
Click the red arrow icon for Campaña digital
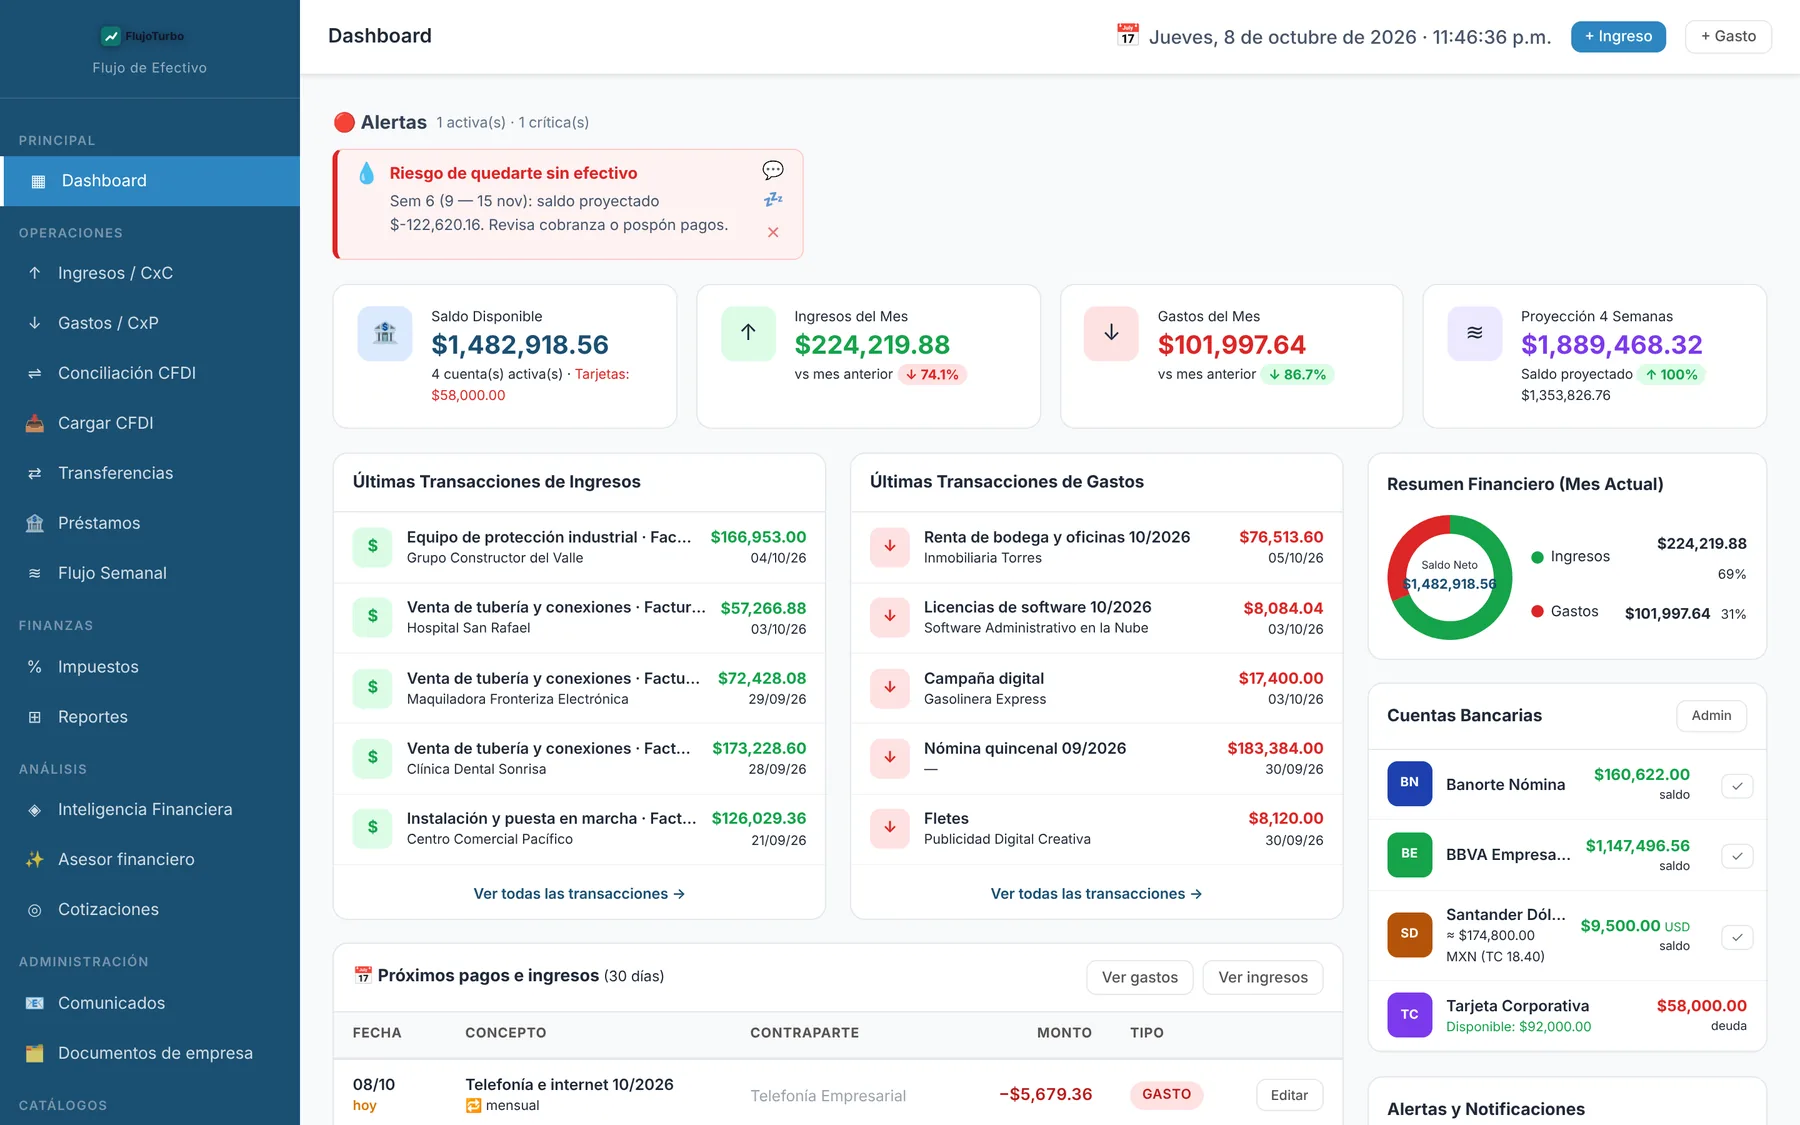tap(890, 687)
